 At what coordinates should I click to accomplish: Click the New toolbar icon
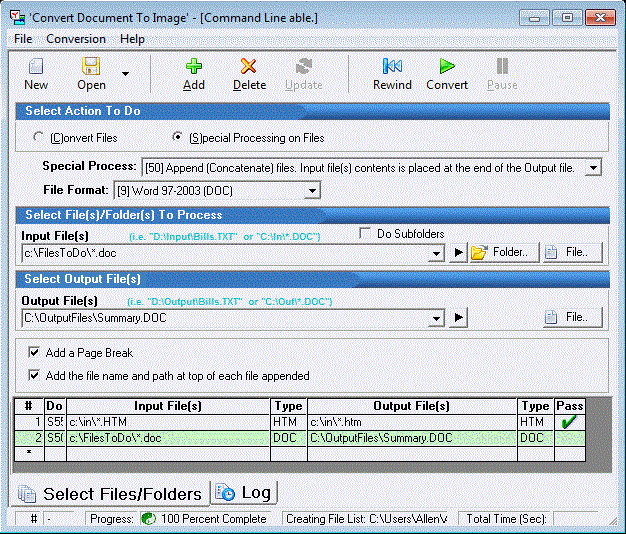coord(36,66)
